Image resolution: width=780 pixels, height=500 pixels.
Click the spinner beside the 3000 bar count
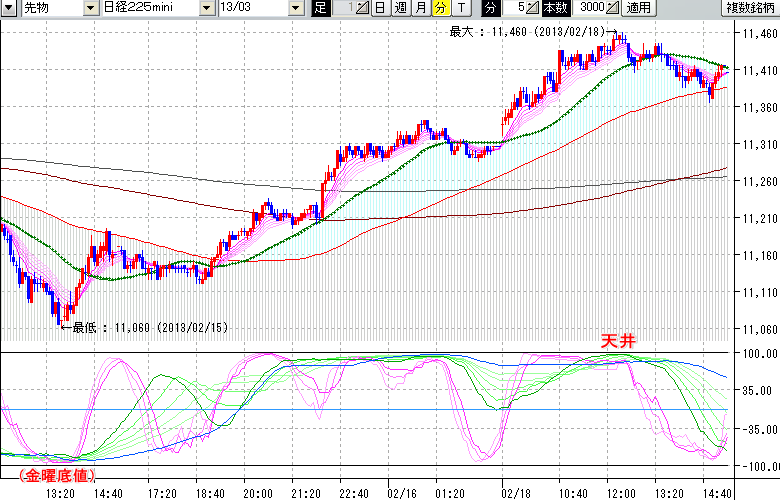[x=613, y=8]
